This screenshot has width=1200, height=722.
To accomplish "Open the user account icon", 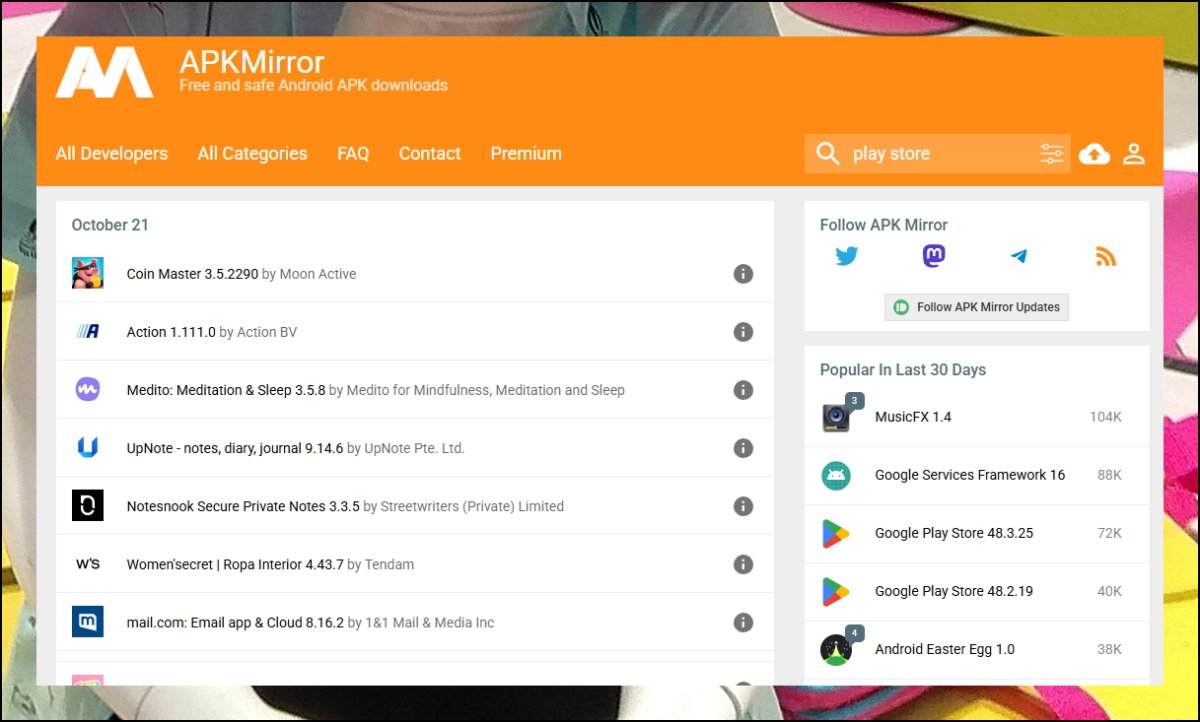I will click(x=1133, y=154).
